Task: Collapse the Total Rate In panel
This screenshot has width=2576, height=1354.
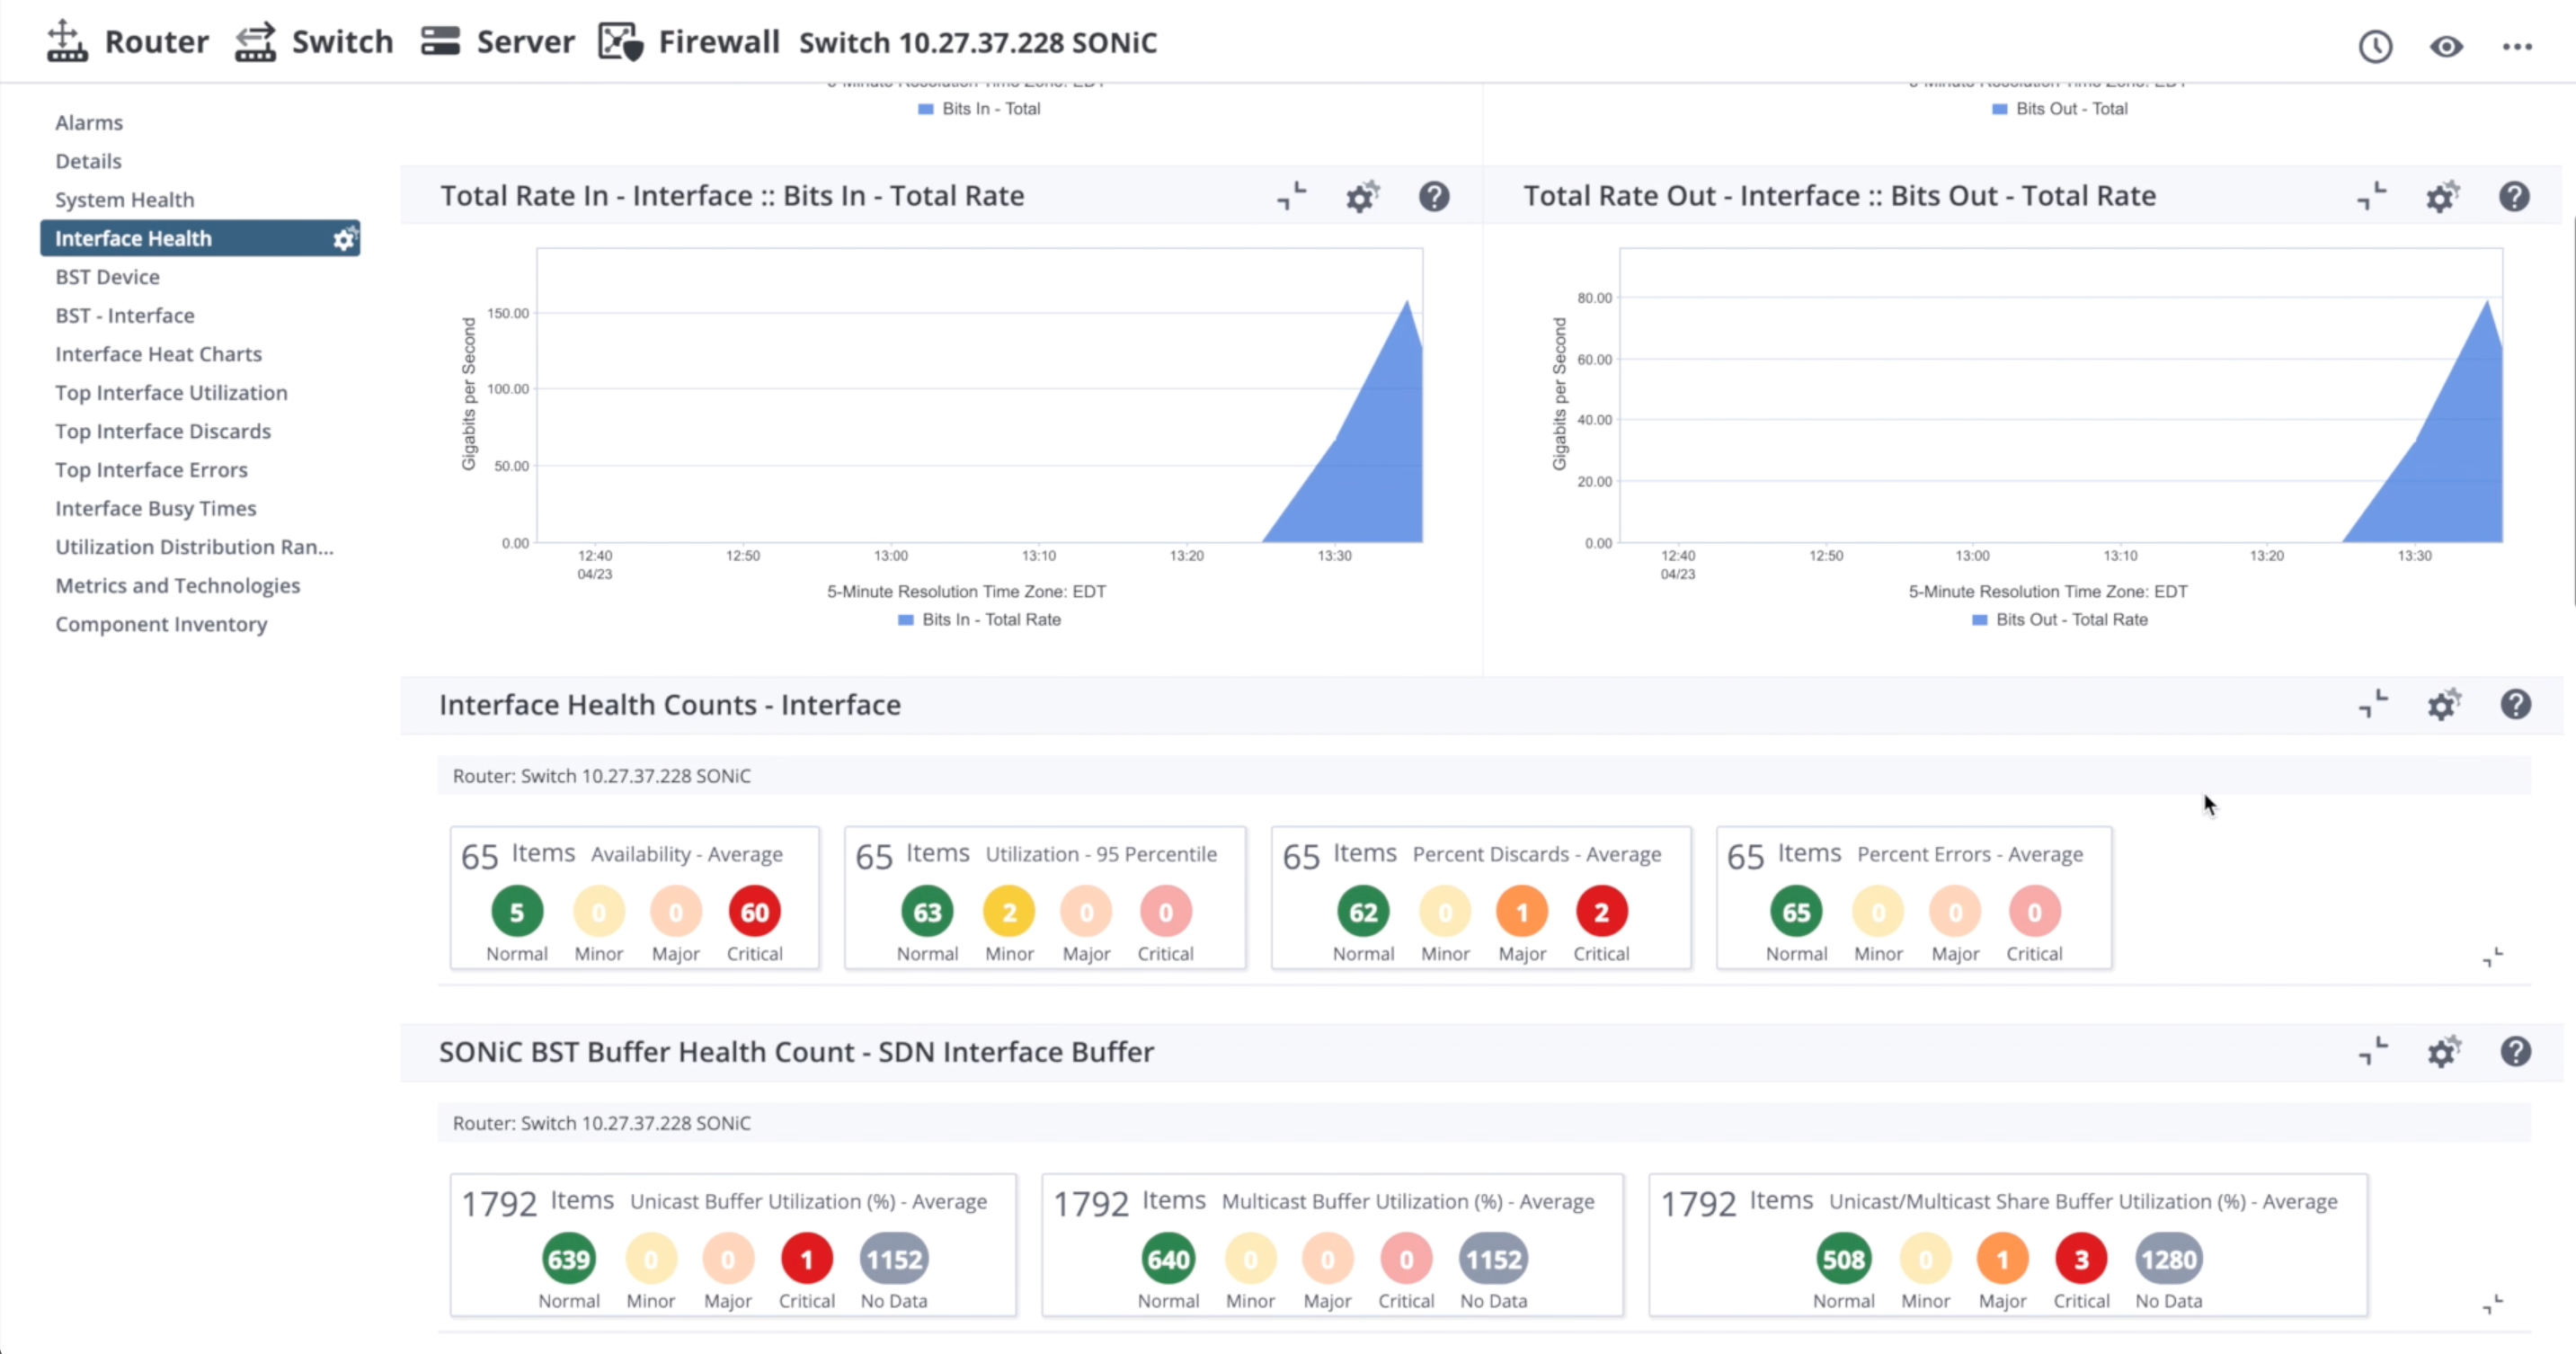Action: [1291, 196]
